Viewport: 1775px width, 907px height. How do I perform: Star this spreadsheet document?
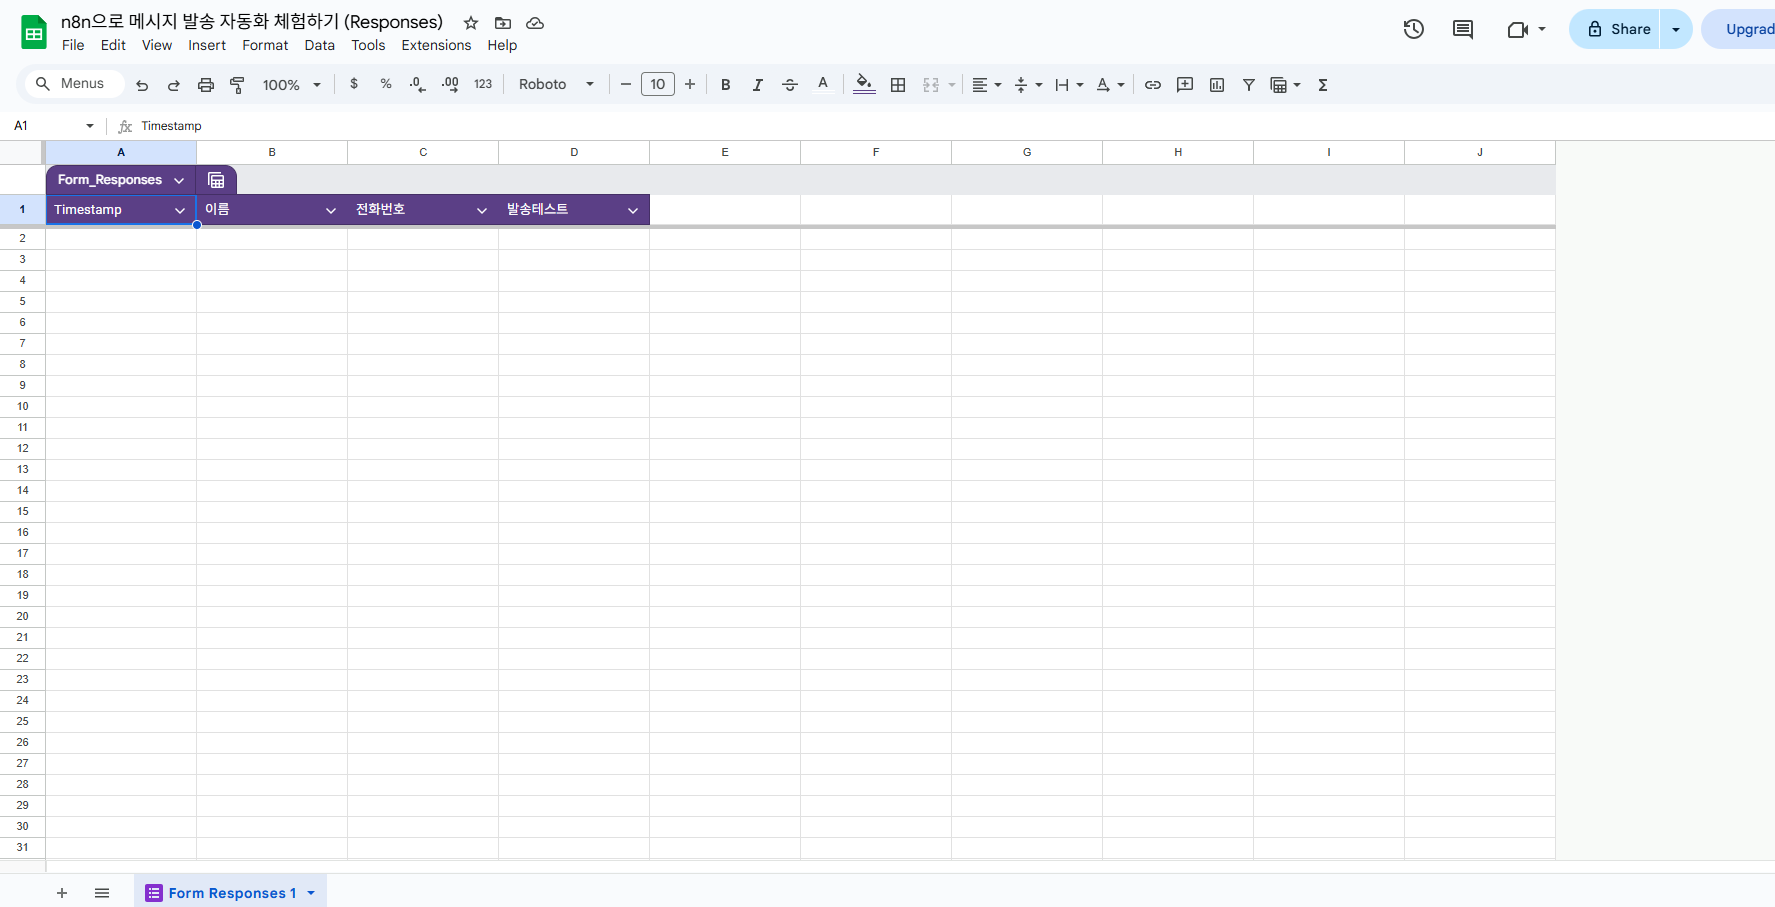tap(471, 23)
